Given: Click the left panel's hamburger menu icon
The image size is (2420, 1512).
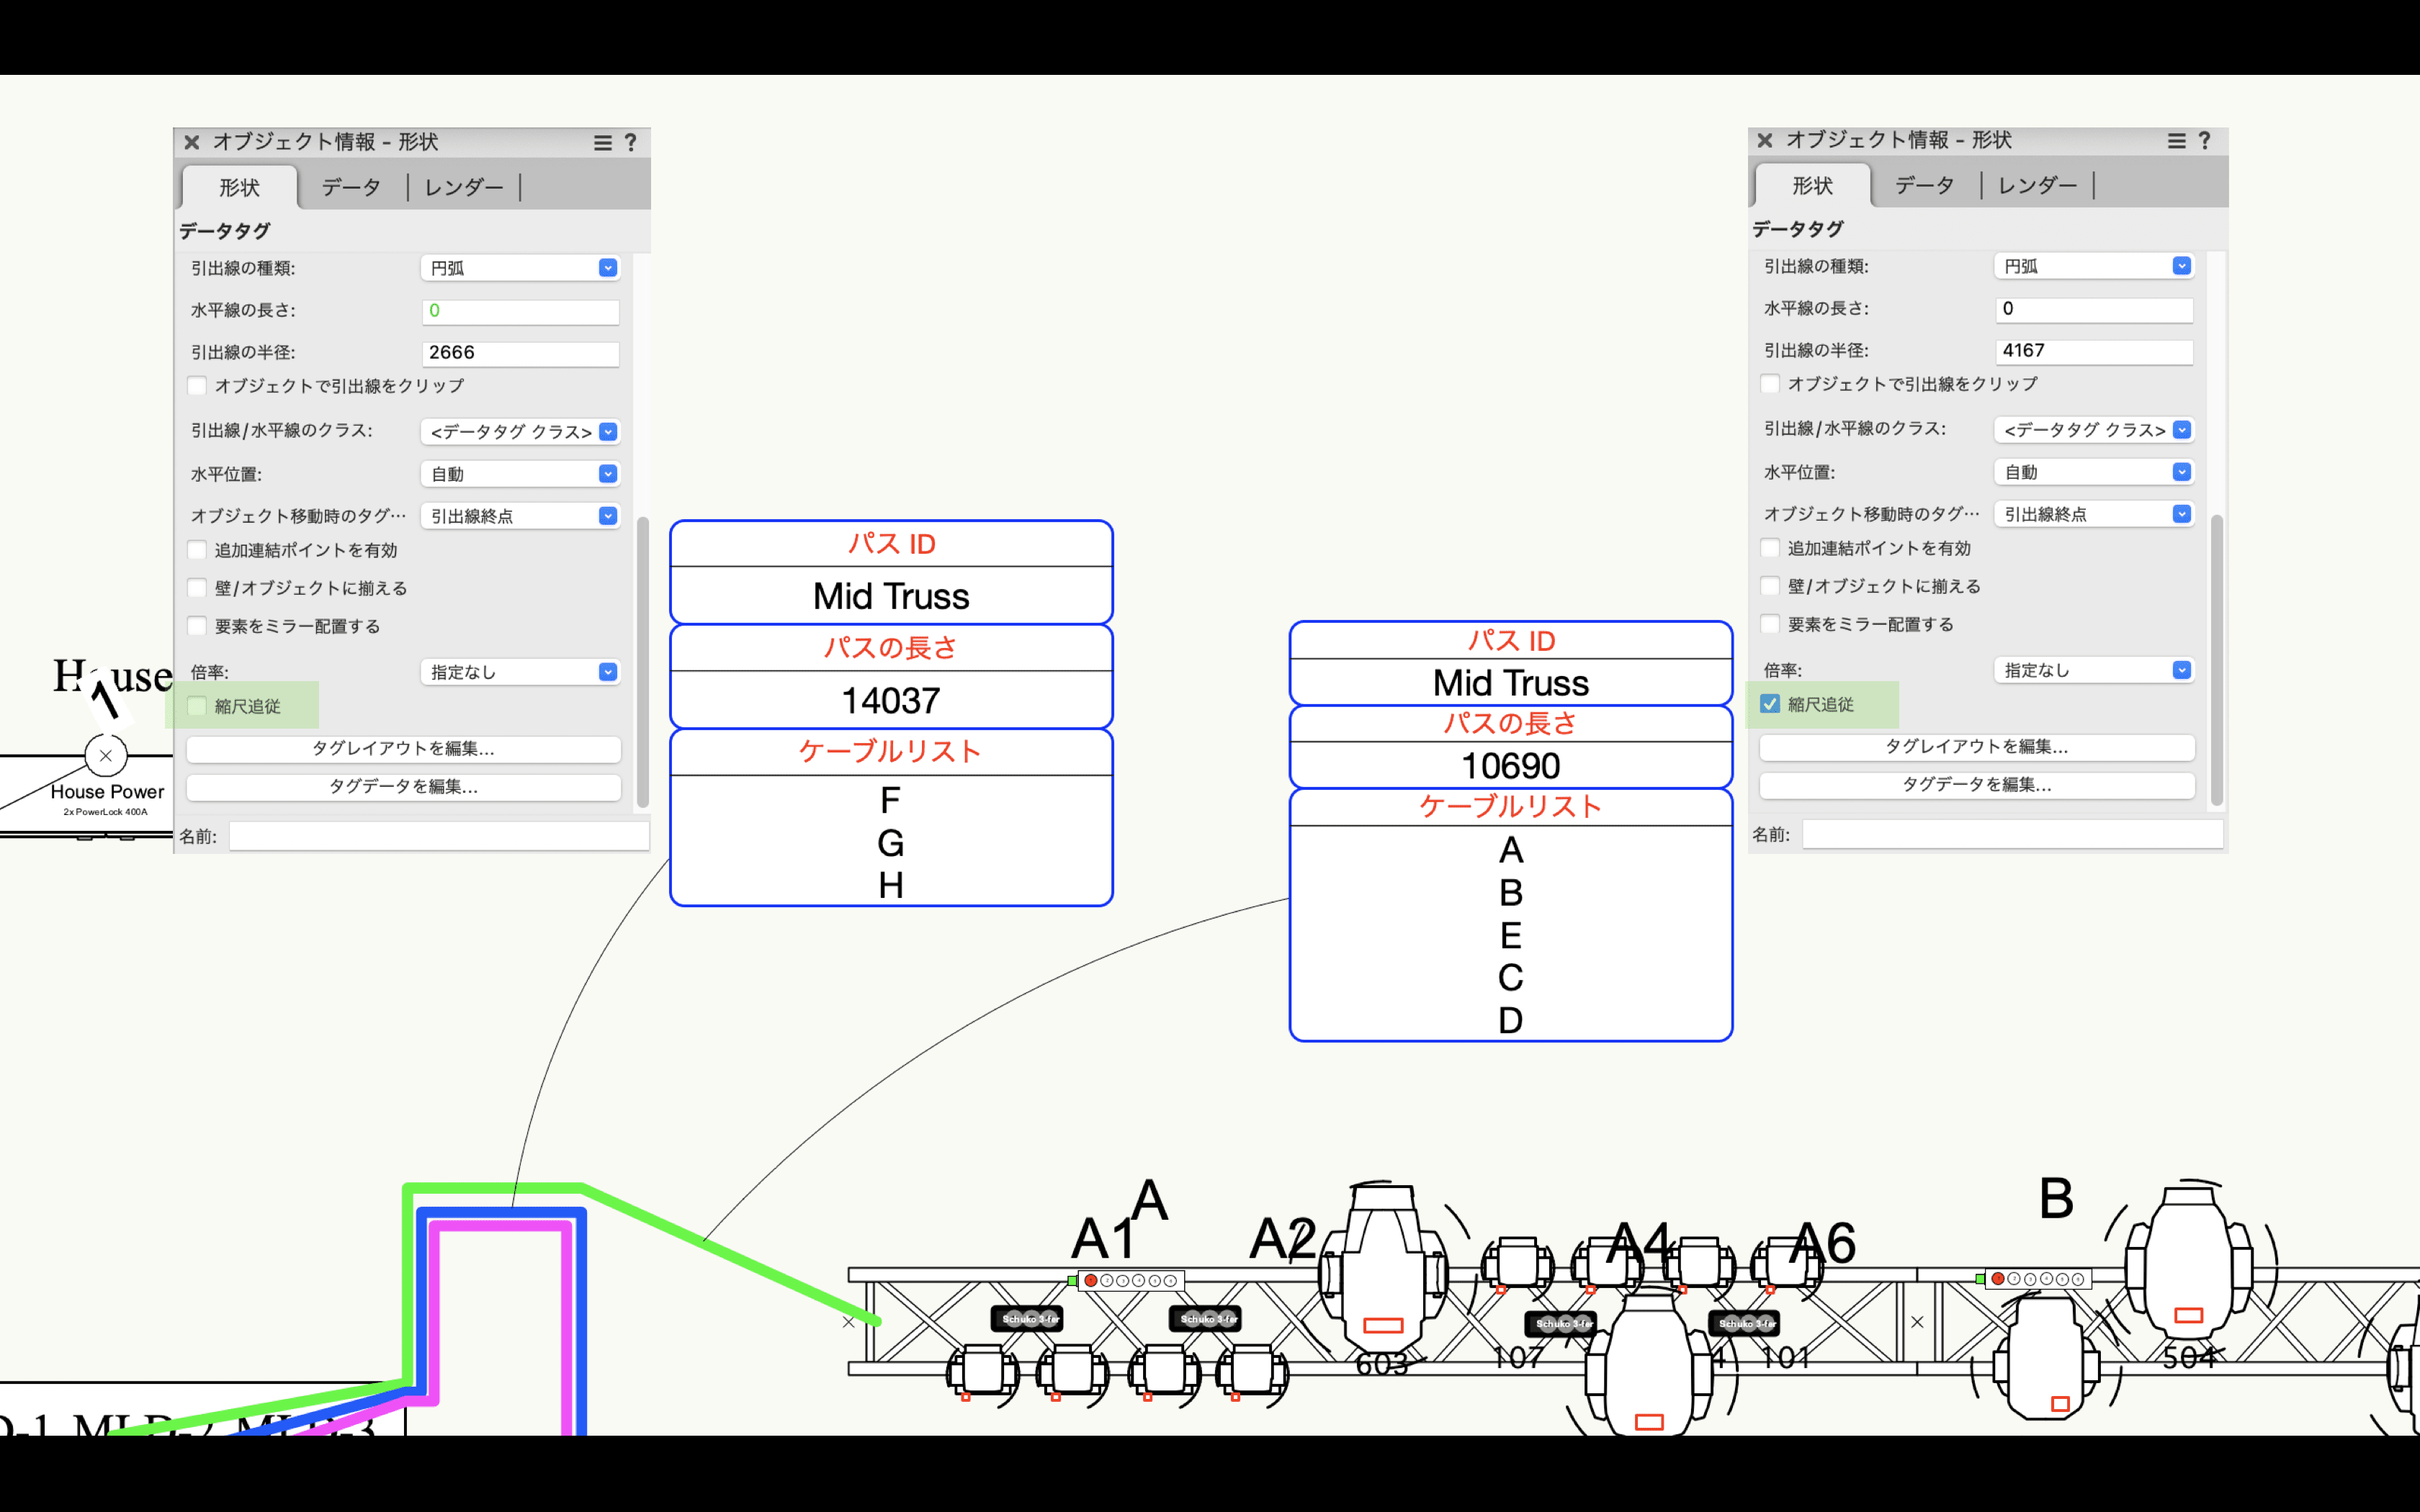Looking at the screenshot, I should [602, 143].
